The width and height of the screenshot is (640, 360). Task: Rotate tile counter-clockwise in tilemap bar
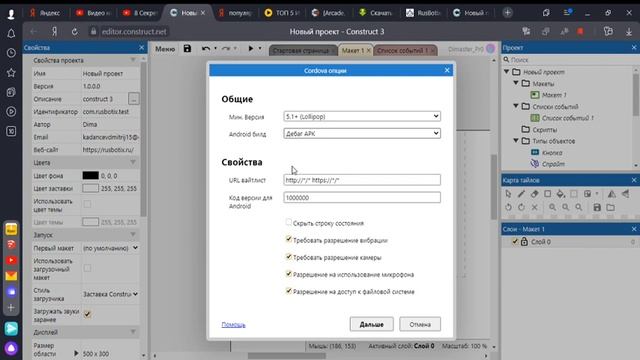click(x=508, y=207)
